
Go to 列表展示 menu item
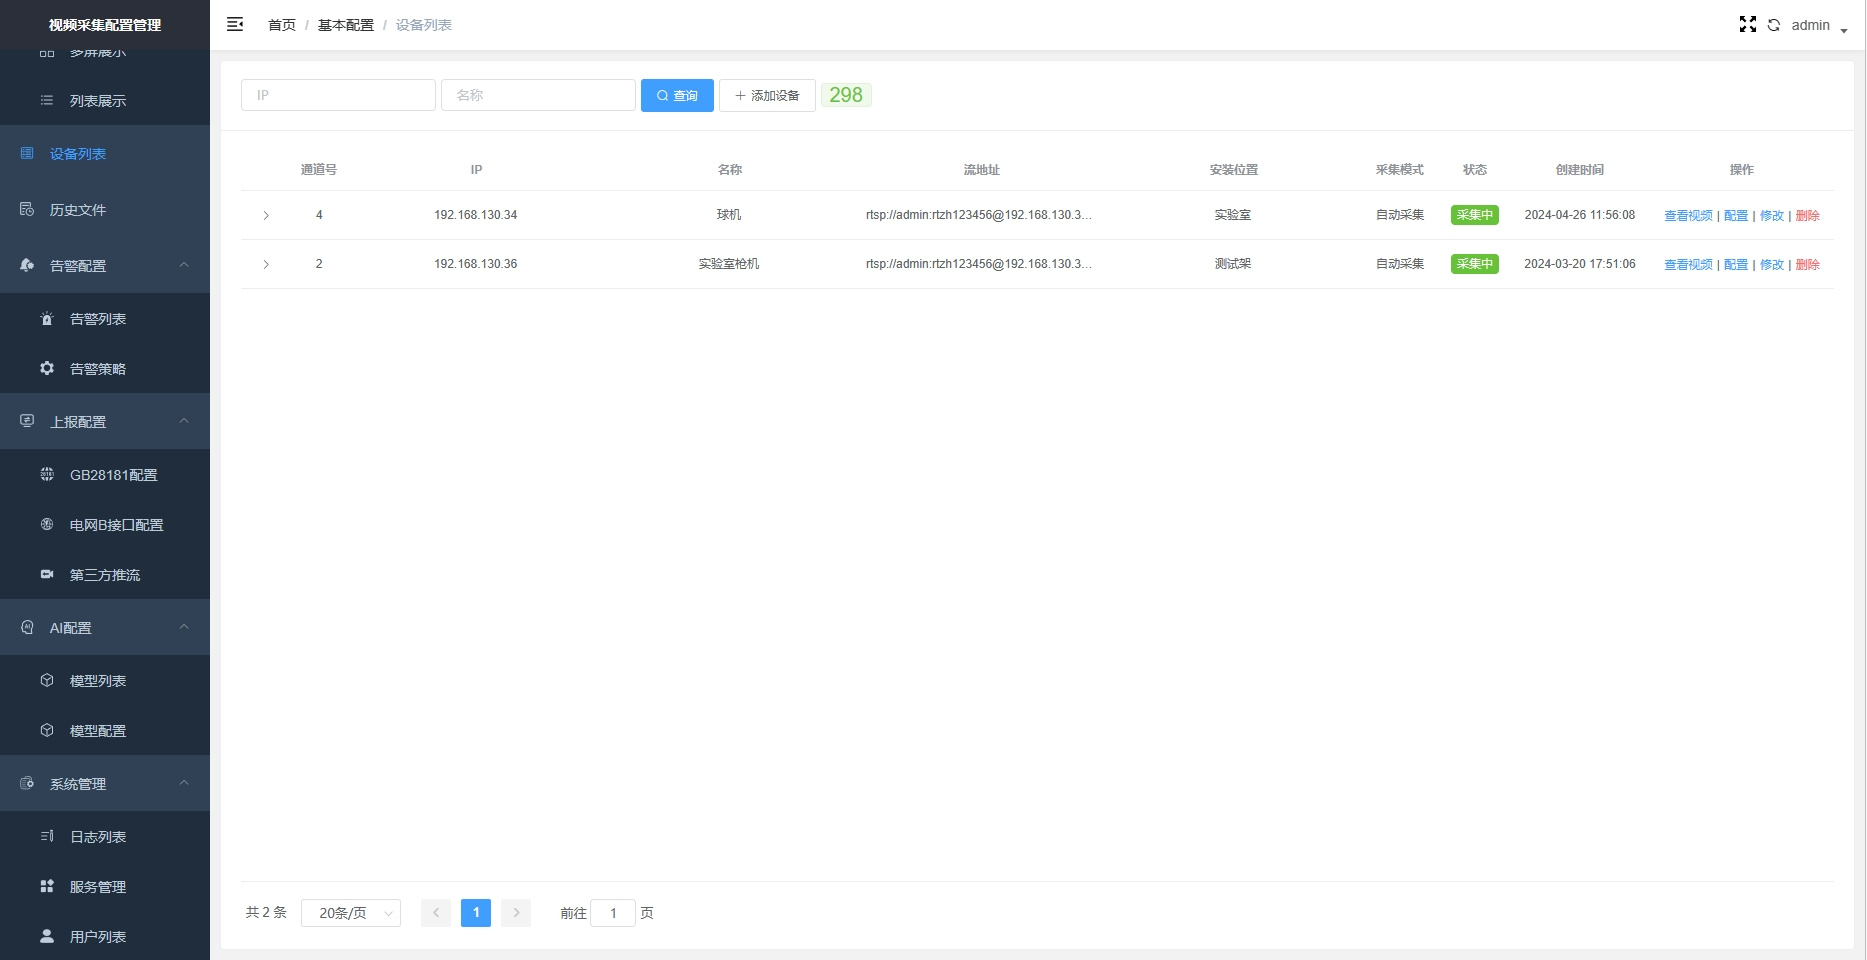pyautogui.click(x=97, y=101)
